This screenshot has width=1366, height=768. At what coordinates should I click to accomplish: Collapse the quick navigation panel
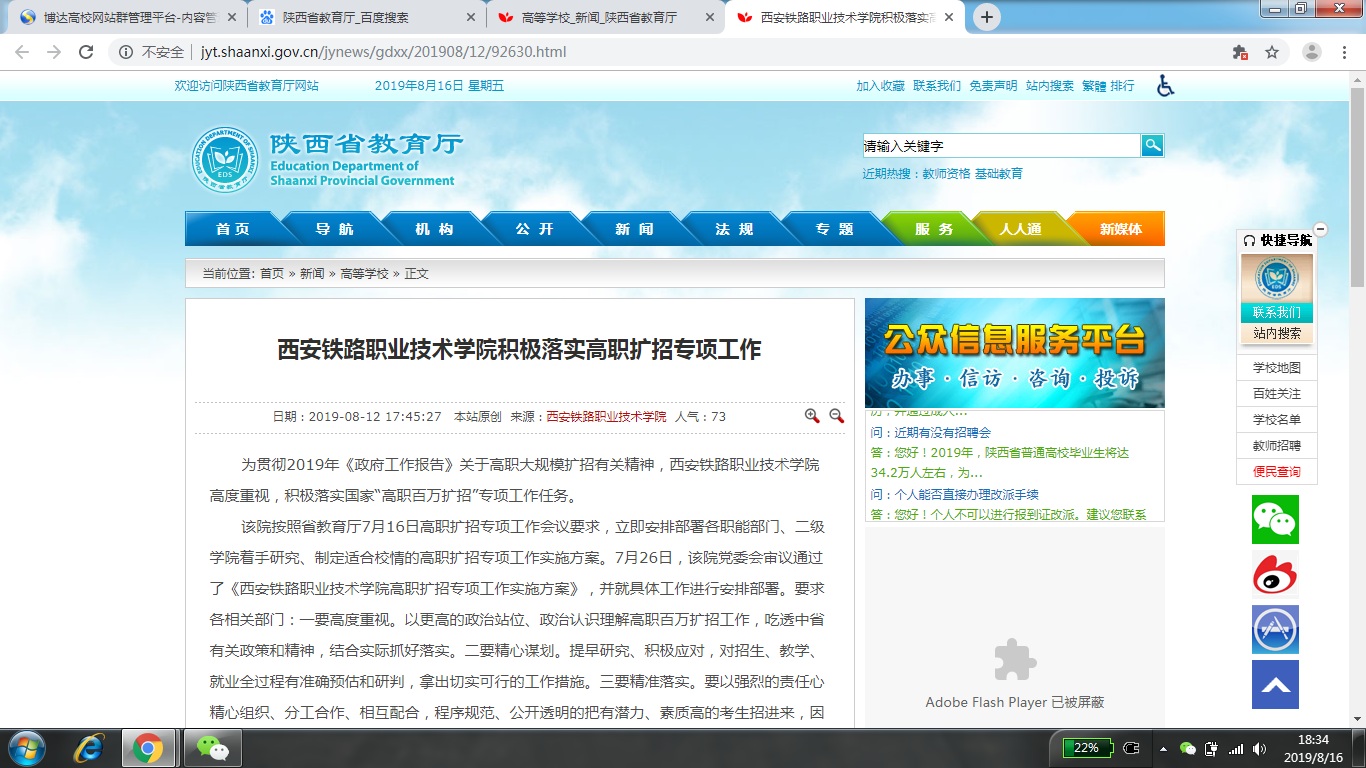pyautogui.click(x=1320, y=230)
